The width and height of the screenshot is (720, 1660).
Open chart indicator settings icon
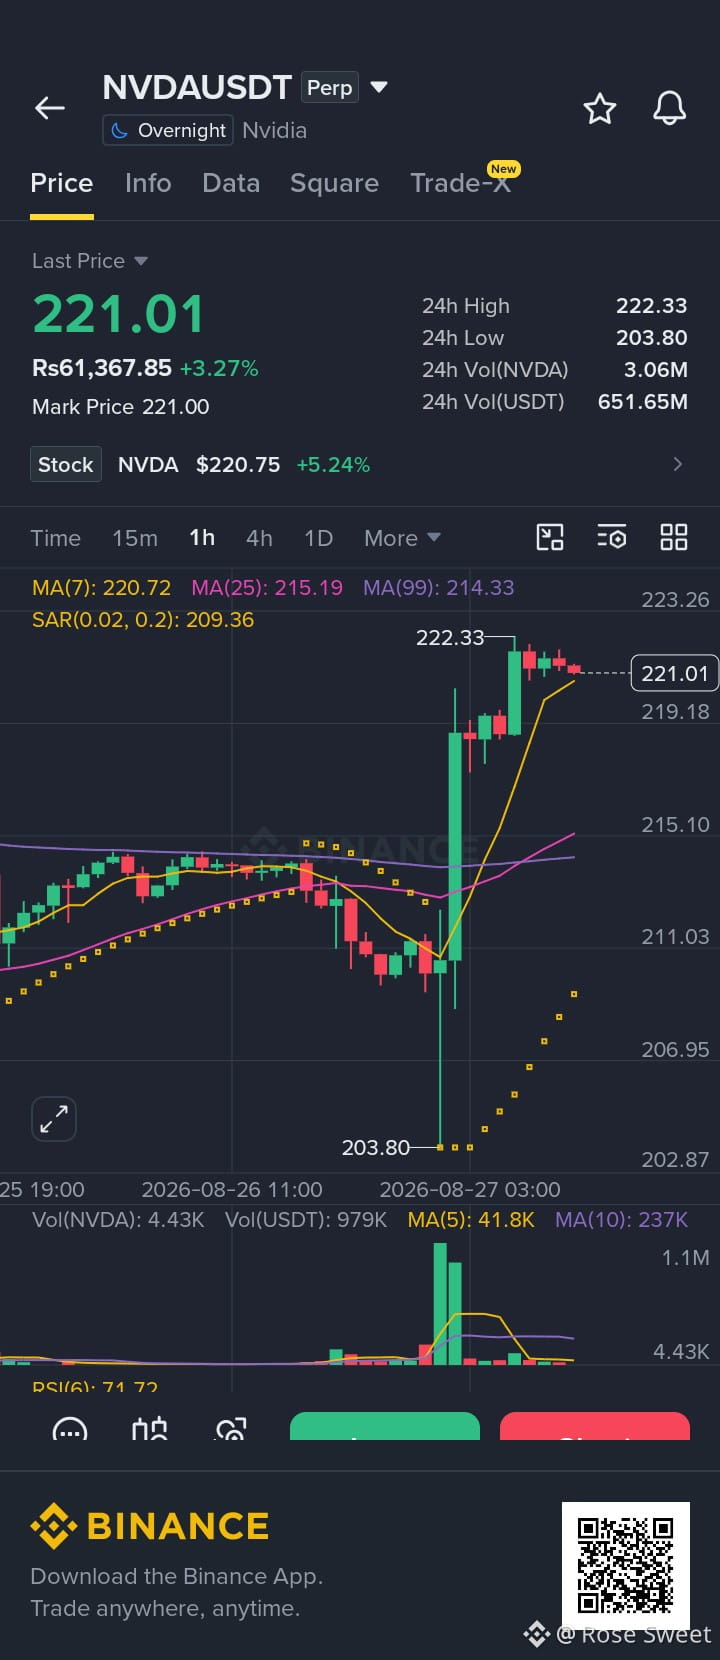pos(611,537)
